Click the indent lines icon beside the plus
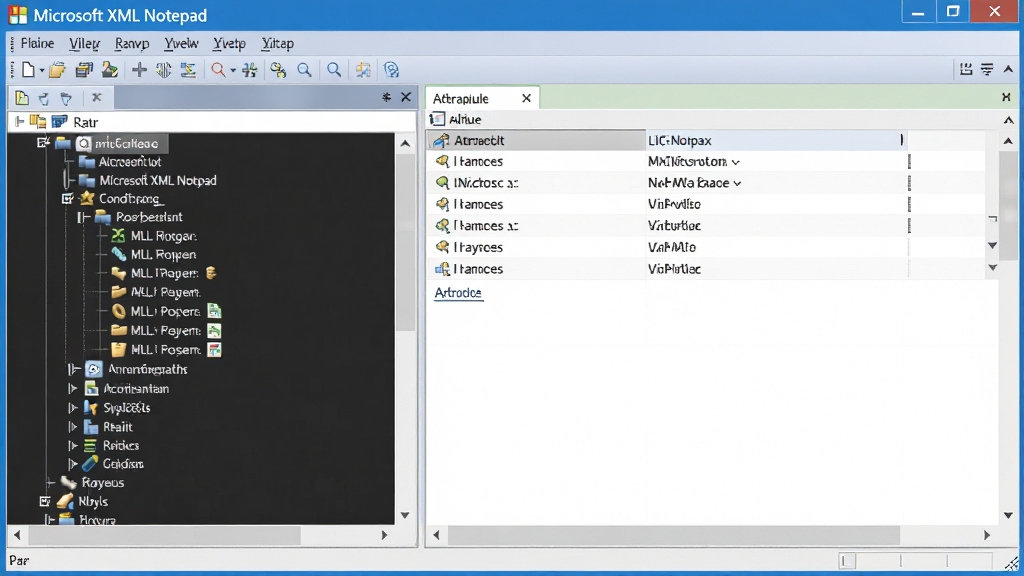Screen dimensions: 1024x576 tap(188, 70)
